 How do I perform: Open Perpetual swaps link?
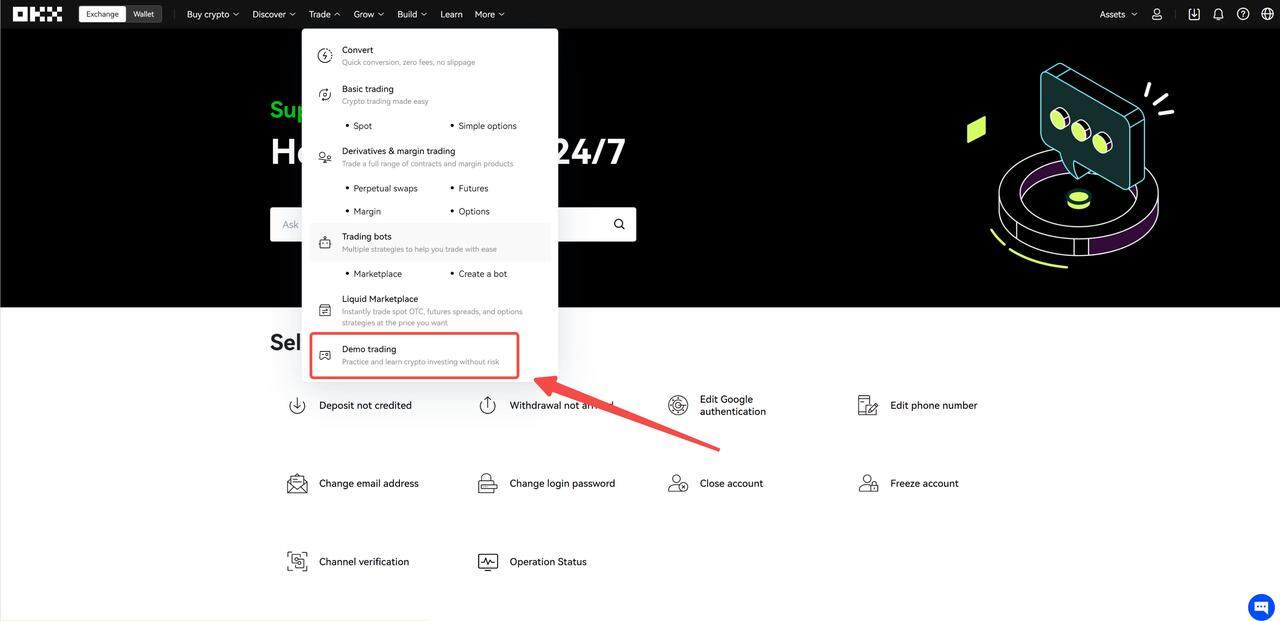click(386, 188)
